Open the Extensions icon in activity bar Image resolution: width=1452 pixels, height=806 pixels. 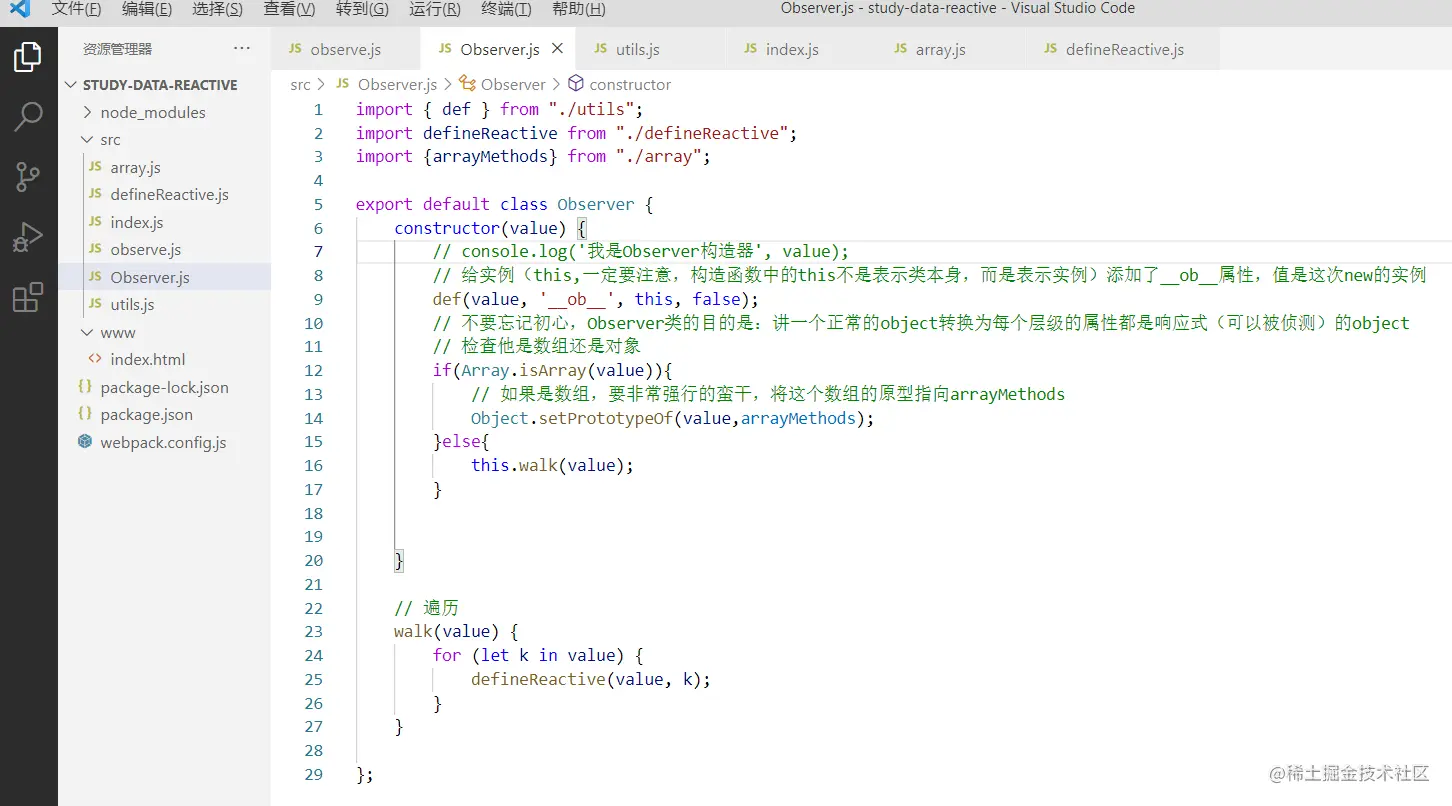[x=28, y=297]
